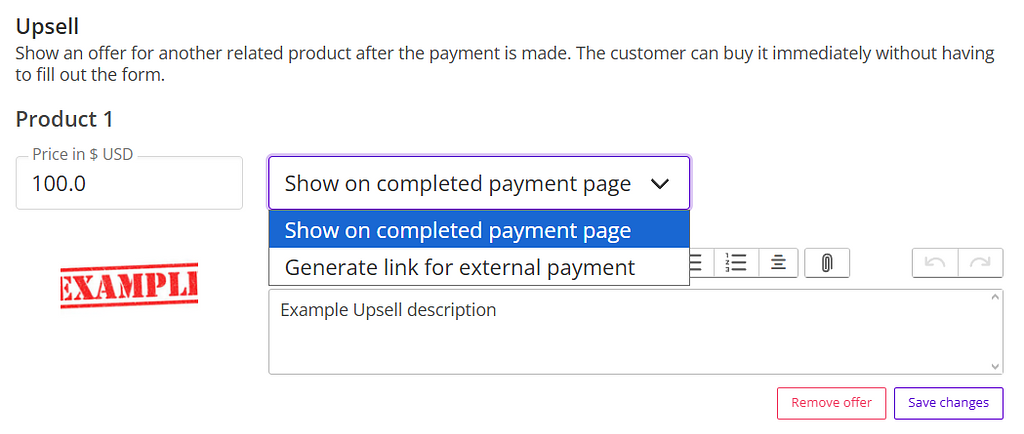Click the numbered list icon
The image size is (1024, 434).
pyautogui.click(x=736, y=263)
